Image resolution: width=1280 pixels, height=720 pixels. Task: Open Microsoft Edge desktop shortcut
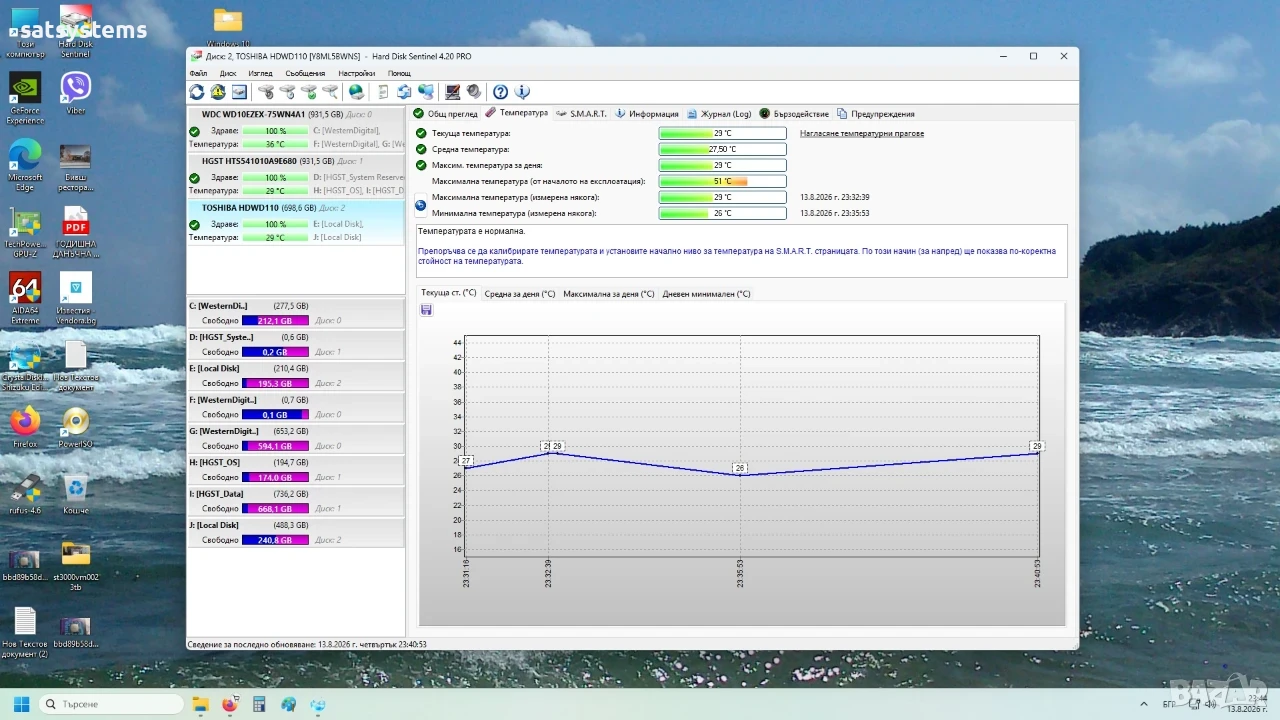pos(25,165)
